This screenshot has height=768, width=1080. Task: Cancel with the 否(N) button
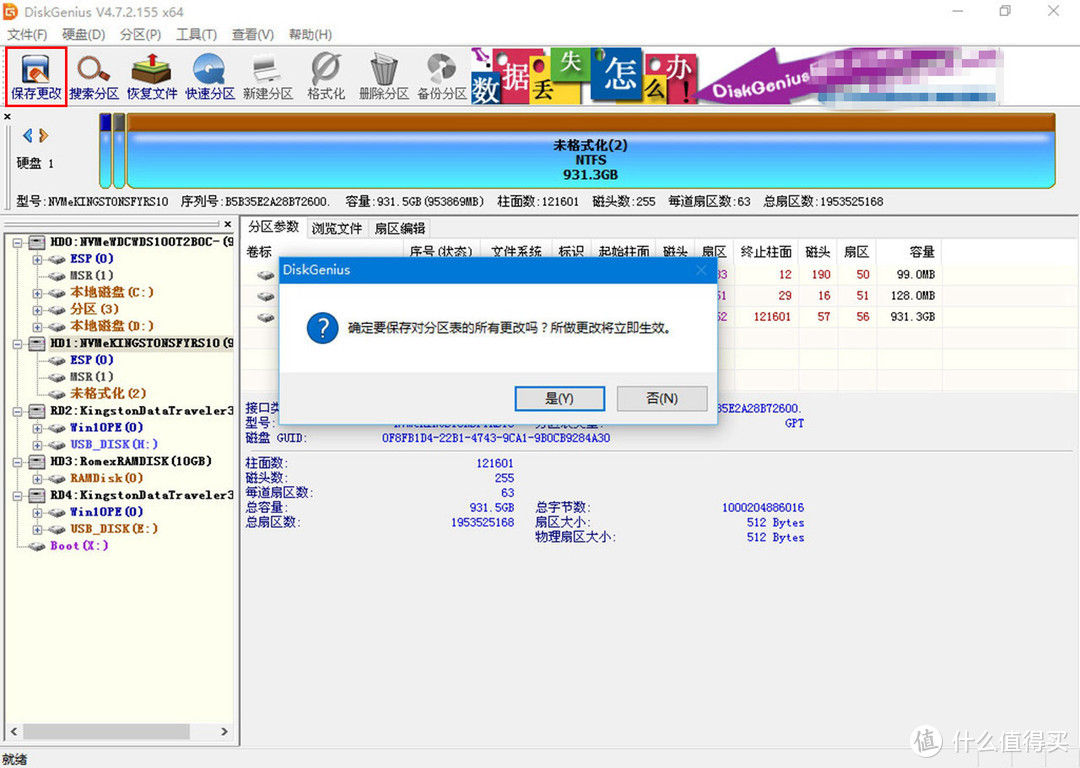tap(662, 398)
